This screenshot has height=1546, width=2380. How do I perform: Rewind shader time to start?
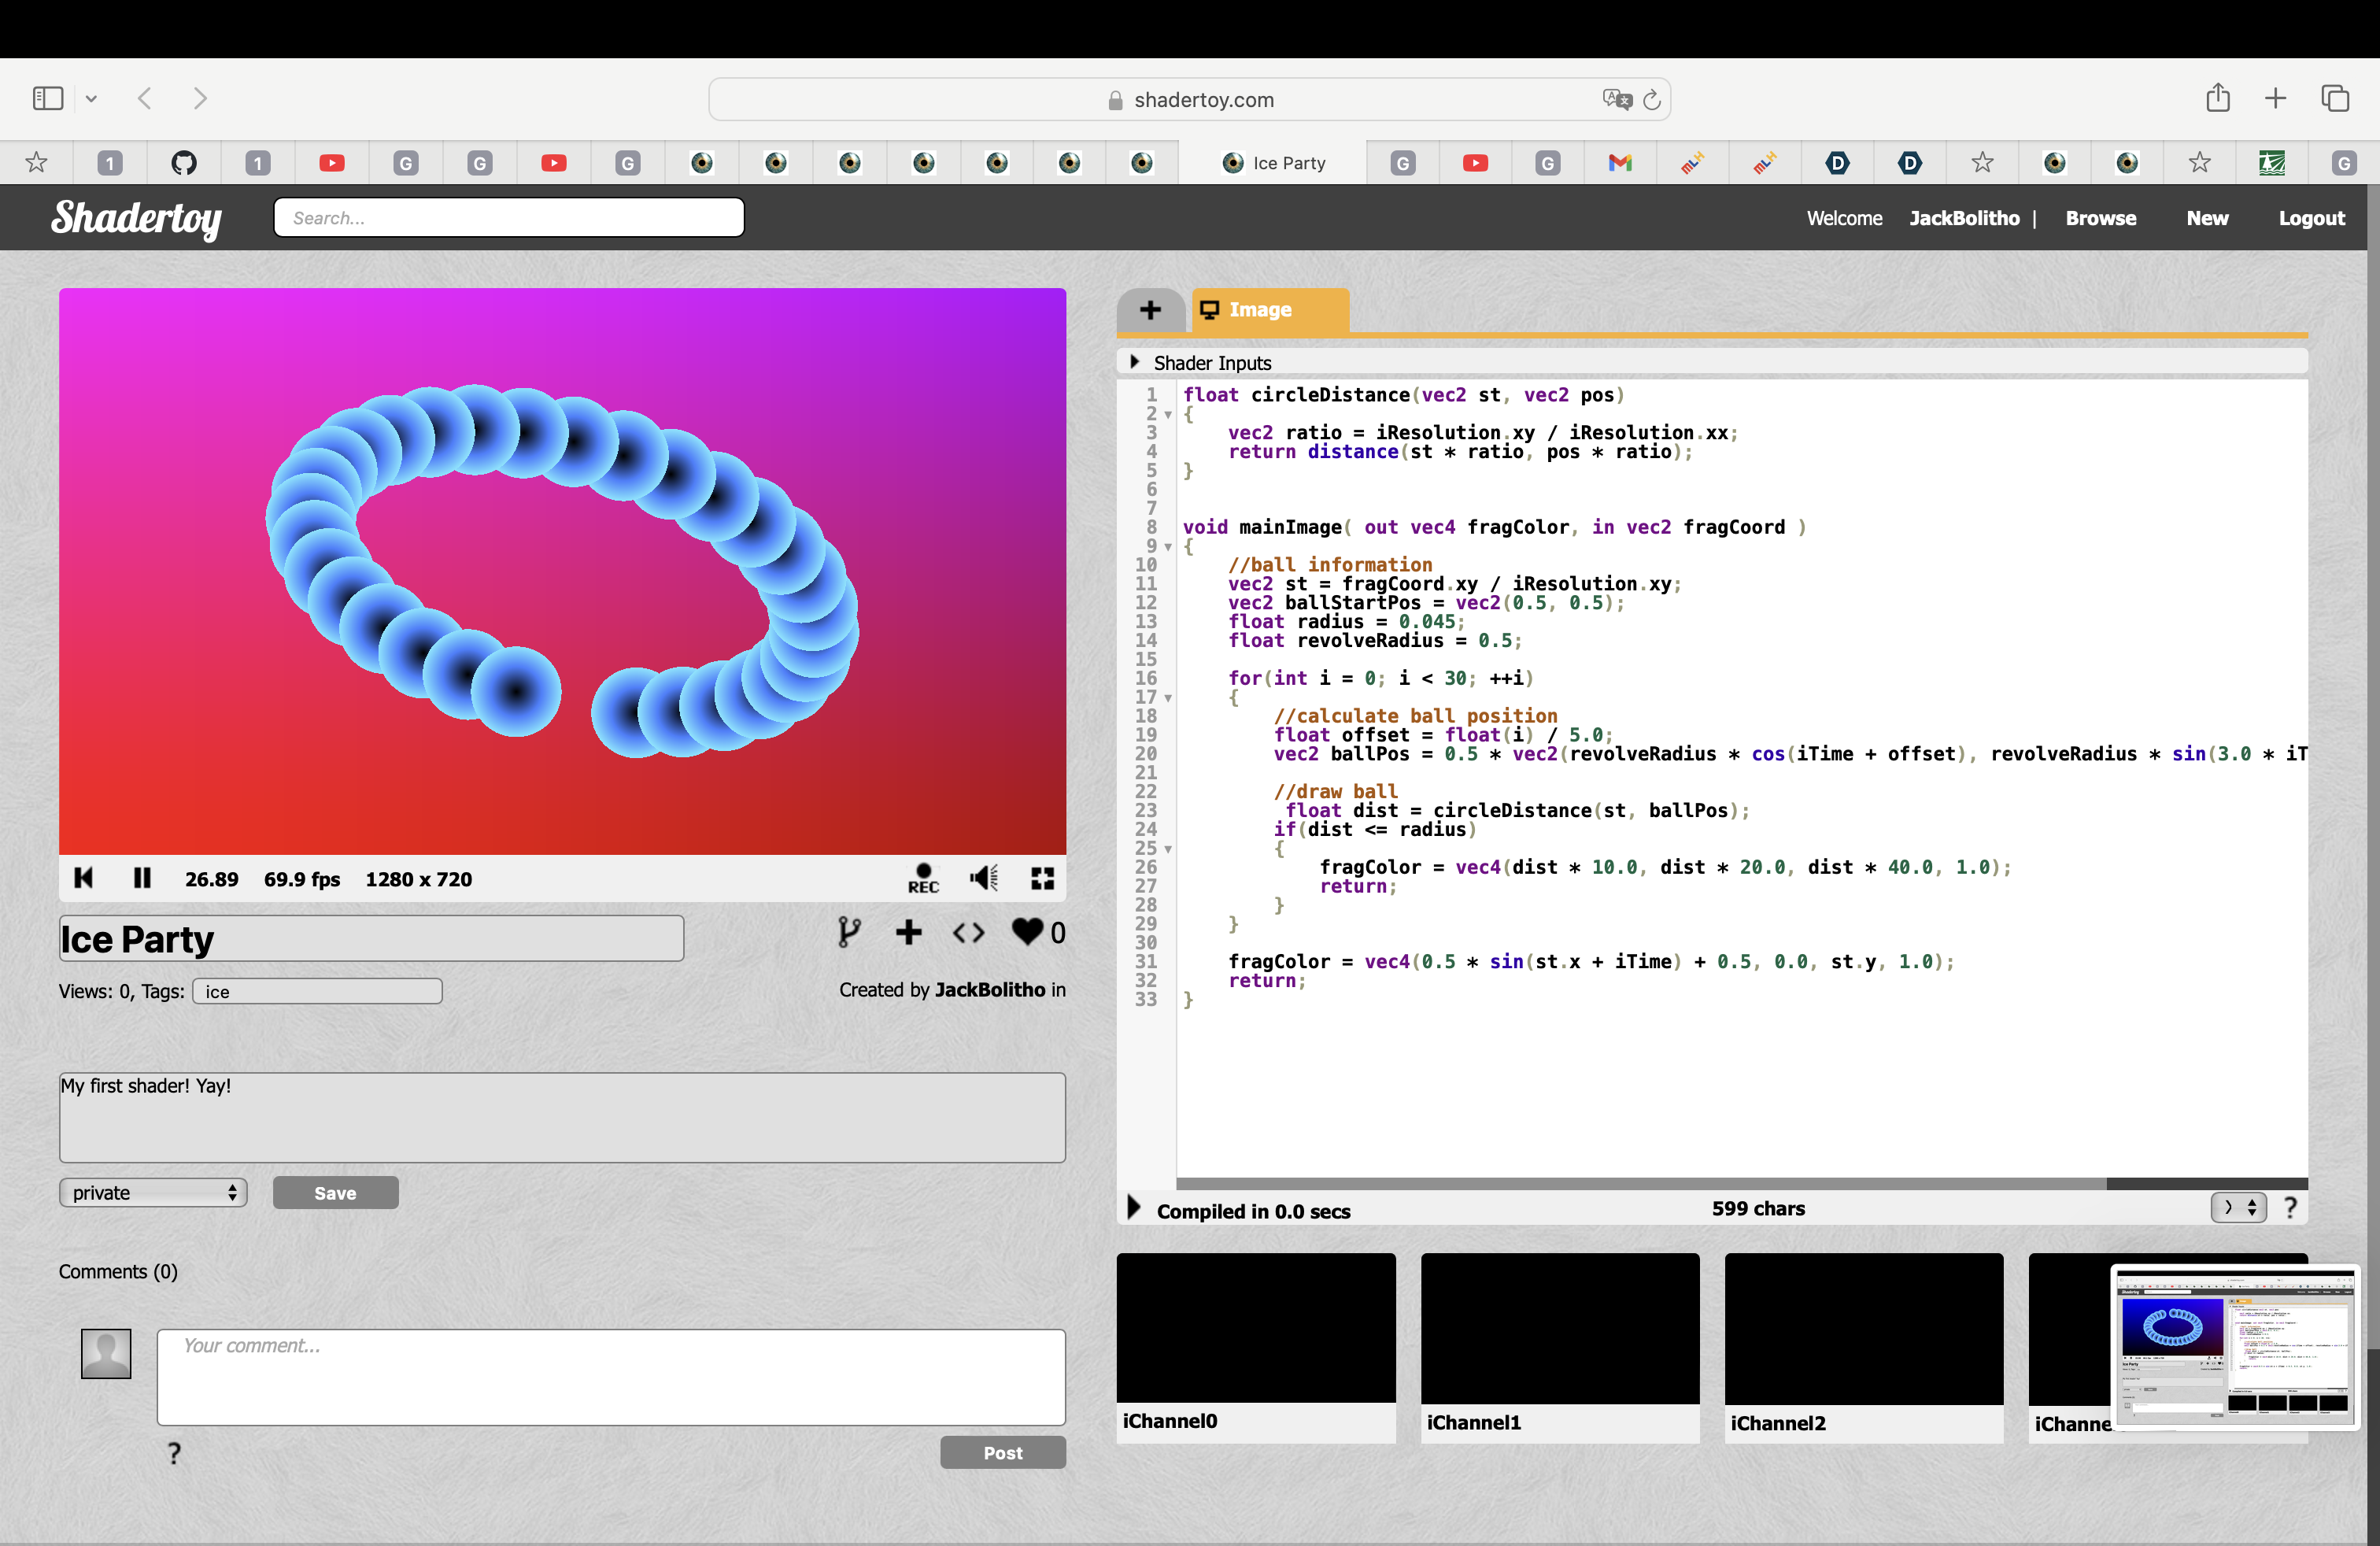click(x=84, y=878)
